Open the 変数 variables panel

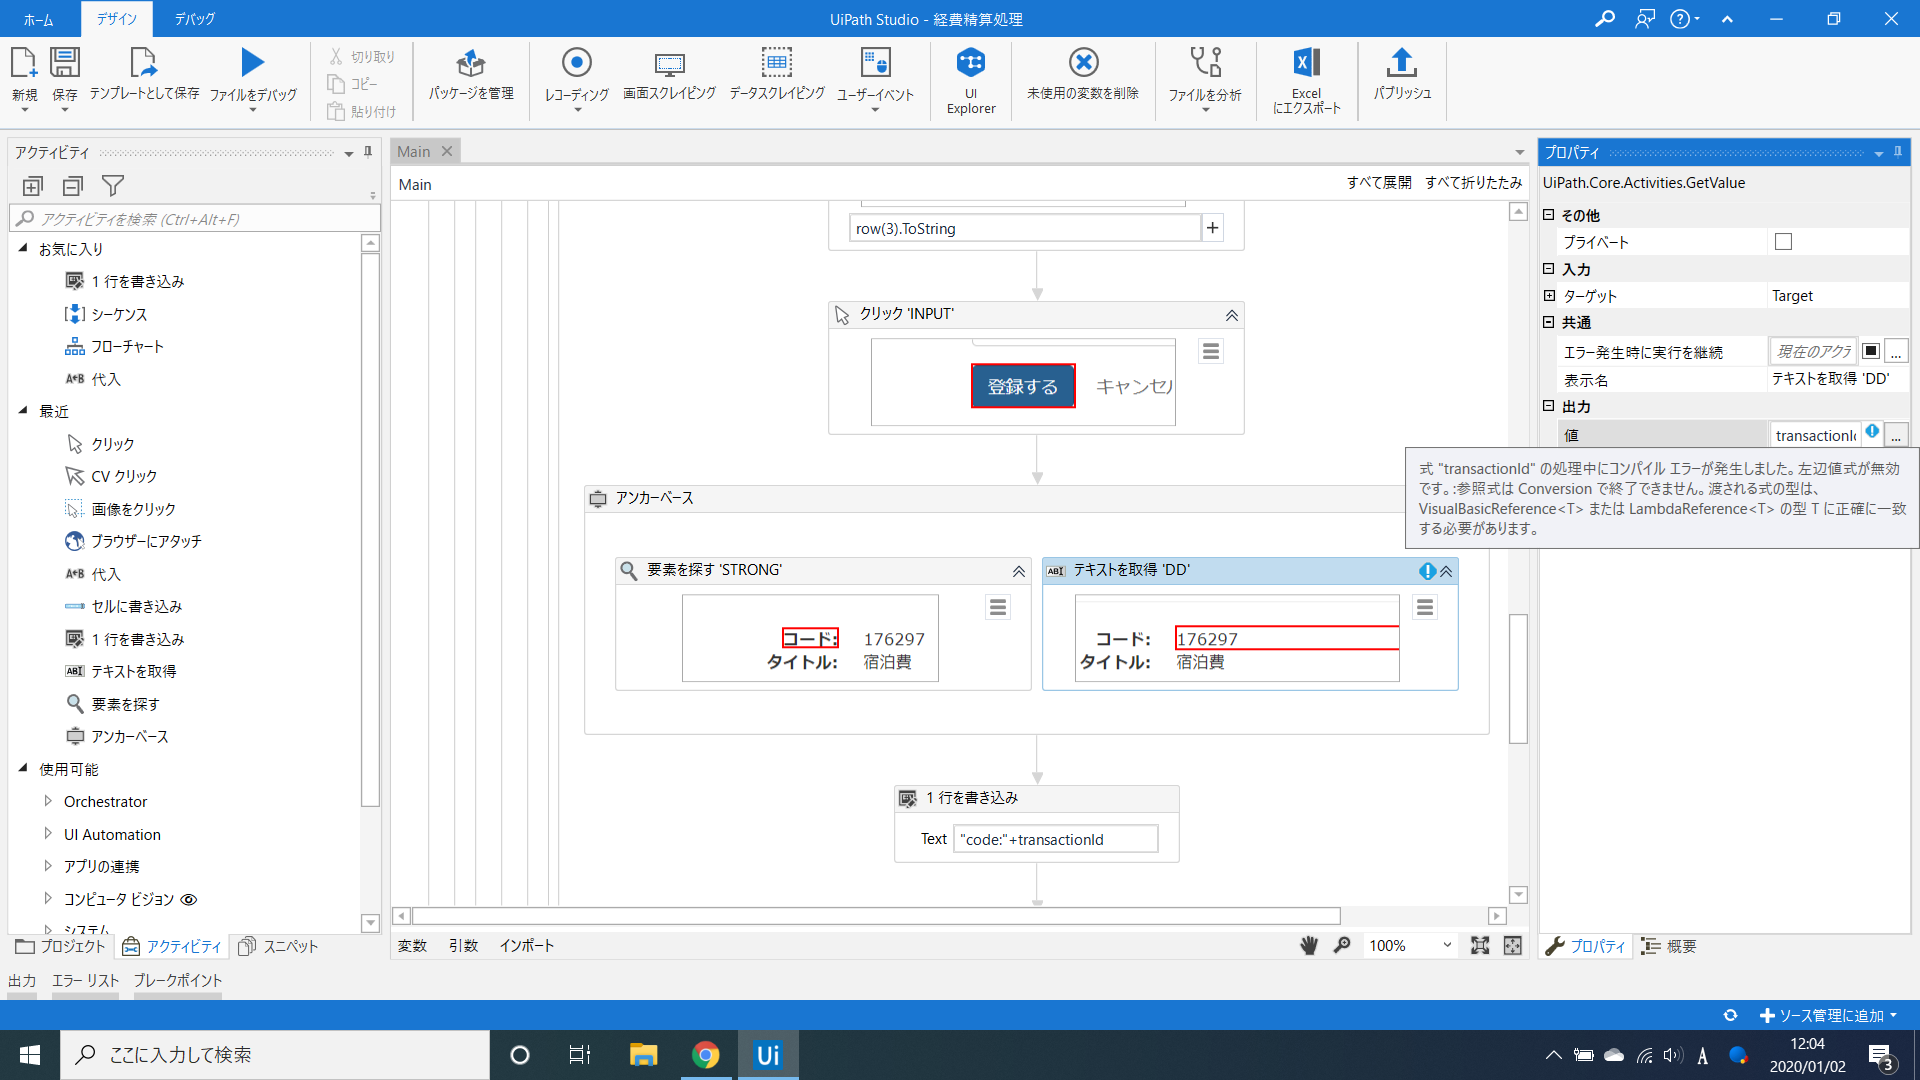click(412, 945)
